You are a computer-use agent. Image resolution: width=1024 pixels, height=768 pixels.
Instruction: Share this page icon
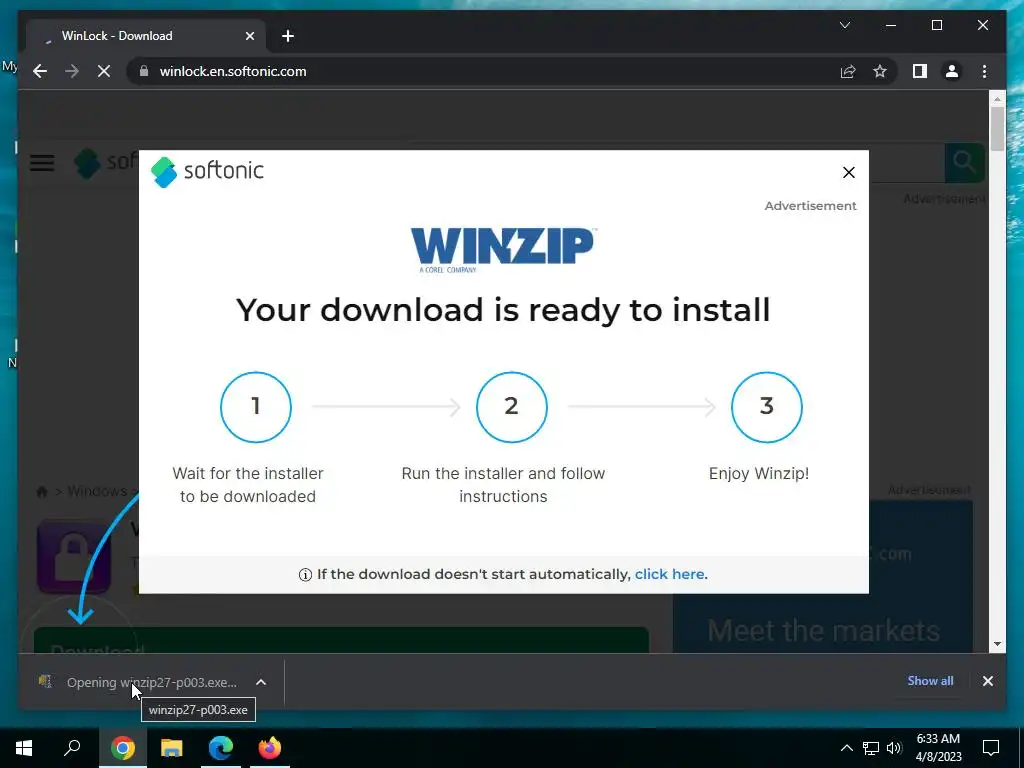pos(848,71)
